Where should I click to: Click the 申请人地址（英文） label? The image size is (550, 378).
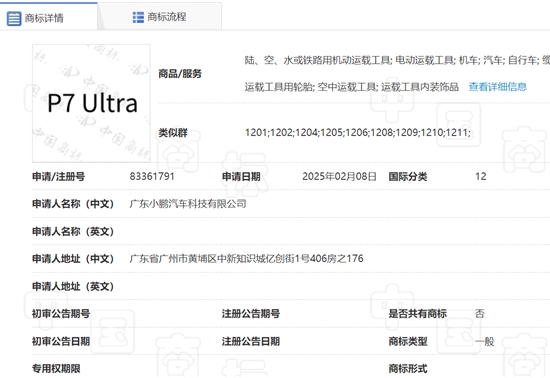(73, 286)
